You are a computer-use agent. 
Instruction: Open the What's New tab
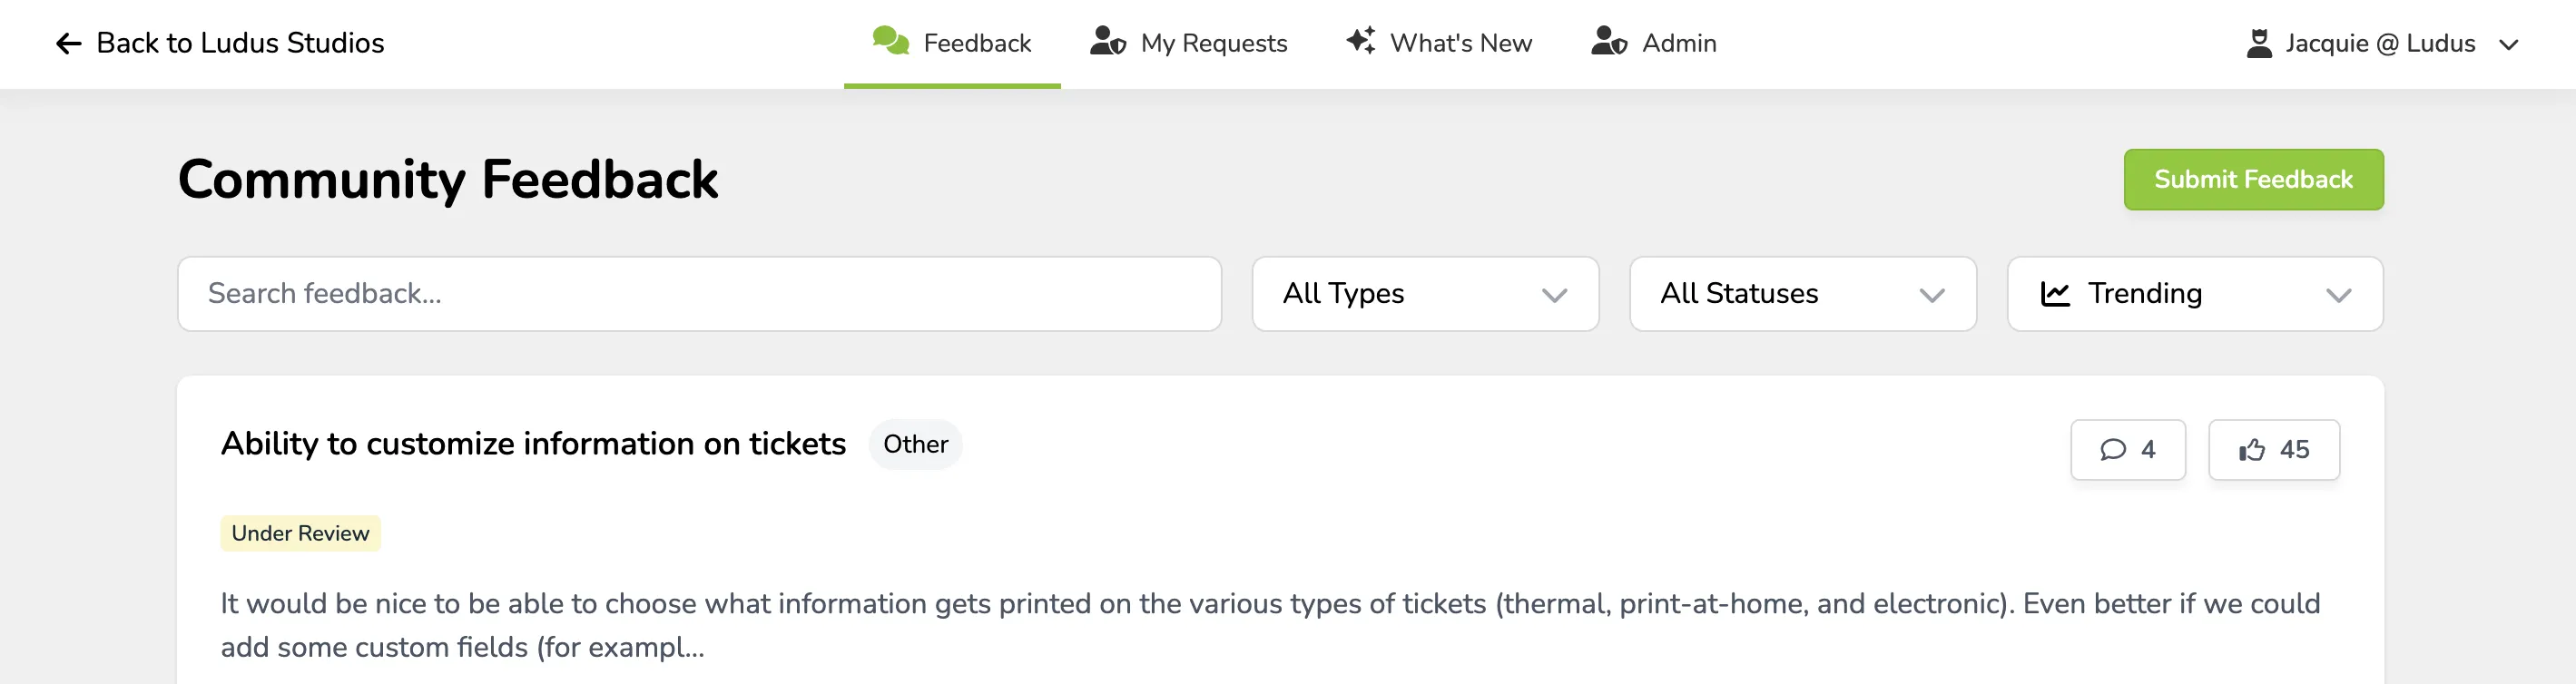pyautogui.click(x=1439, y=43)
